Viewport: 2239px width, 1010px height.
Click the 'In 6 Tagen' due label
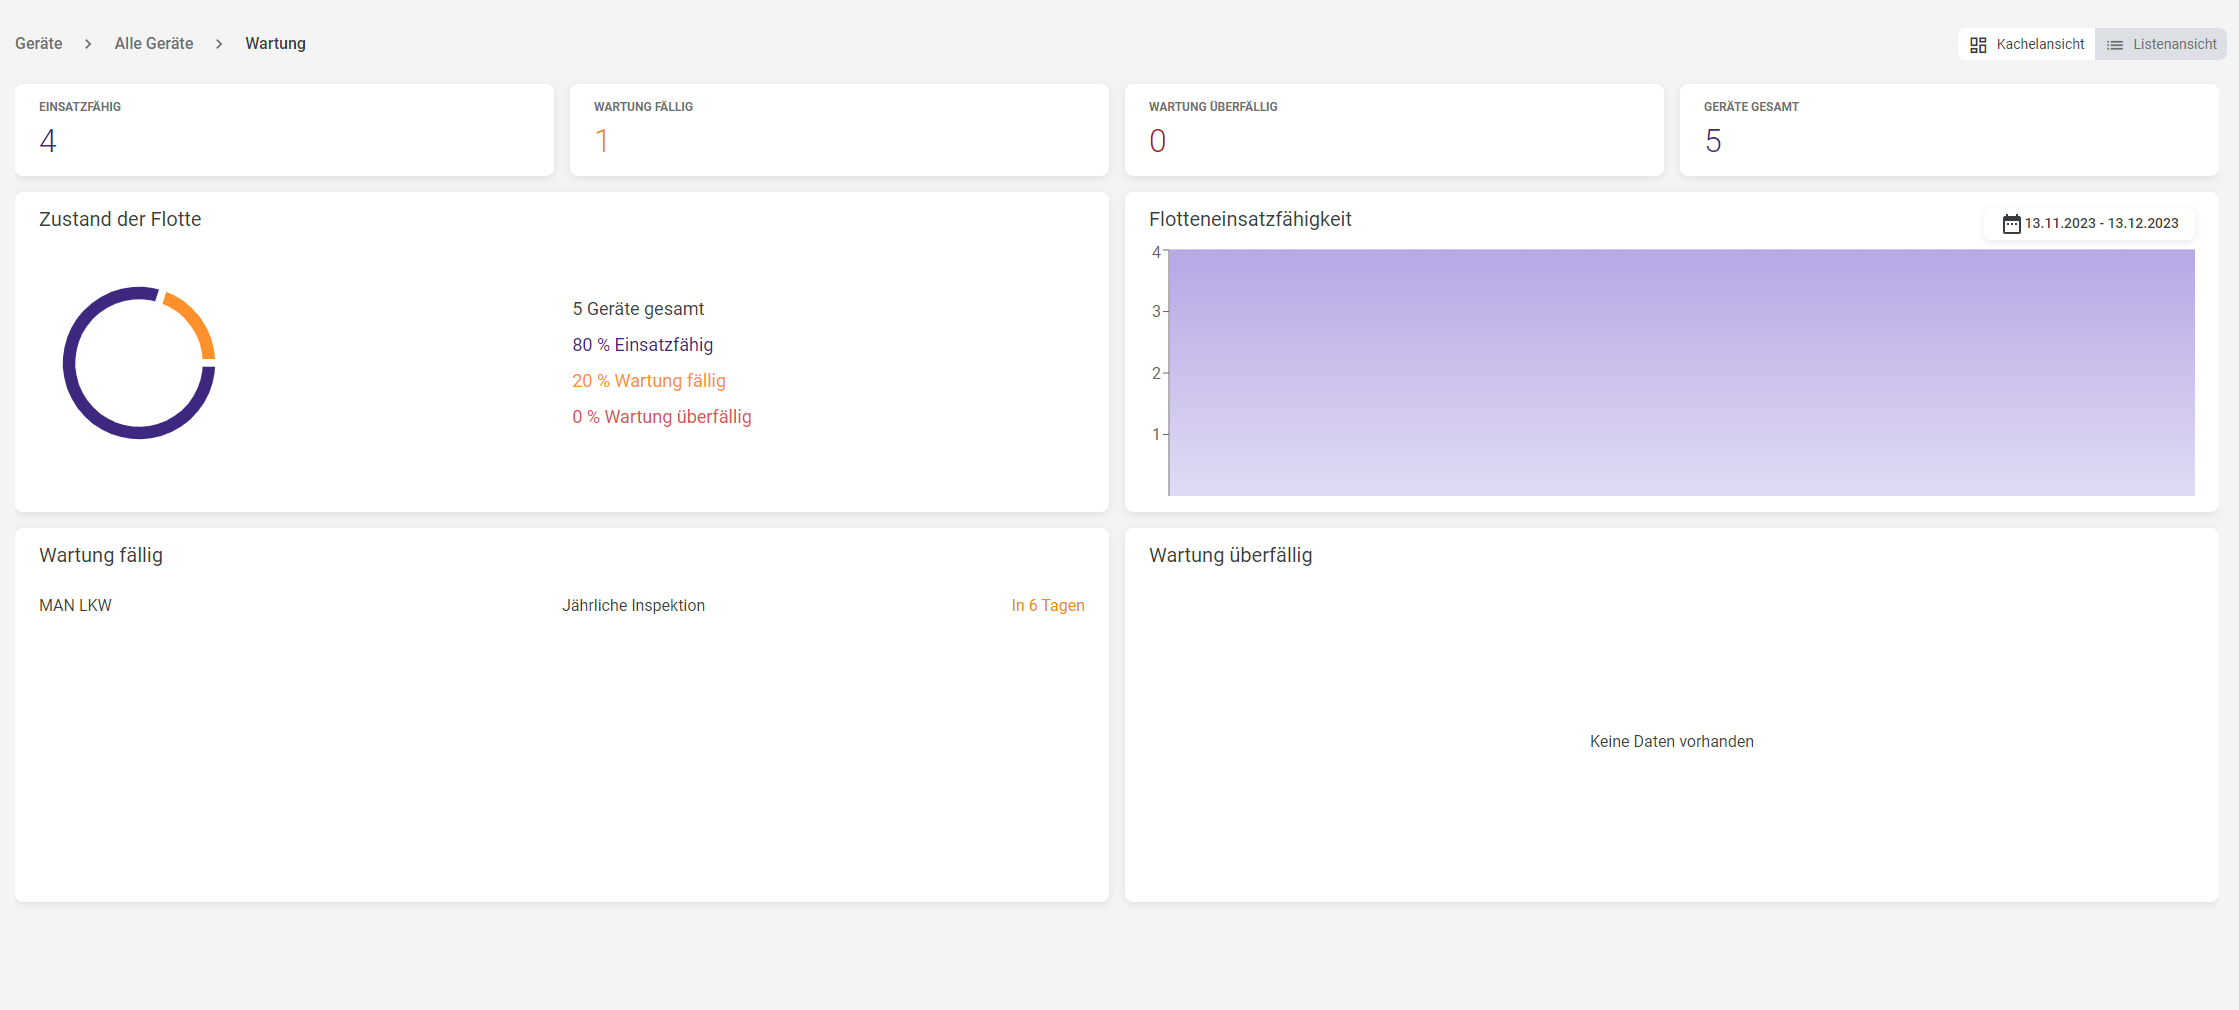click(x=1047, y=605)
